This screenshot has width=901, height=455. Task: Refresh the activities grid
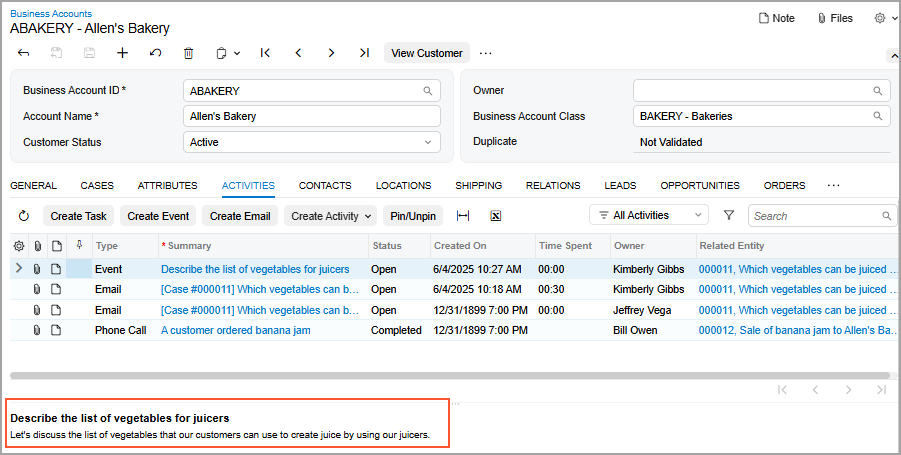pyautogui.click(x=25, y=216)
